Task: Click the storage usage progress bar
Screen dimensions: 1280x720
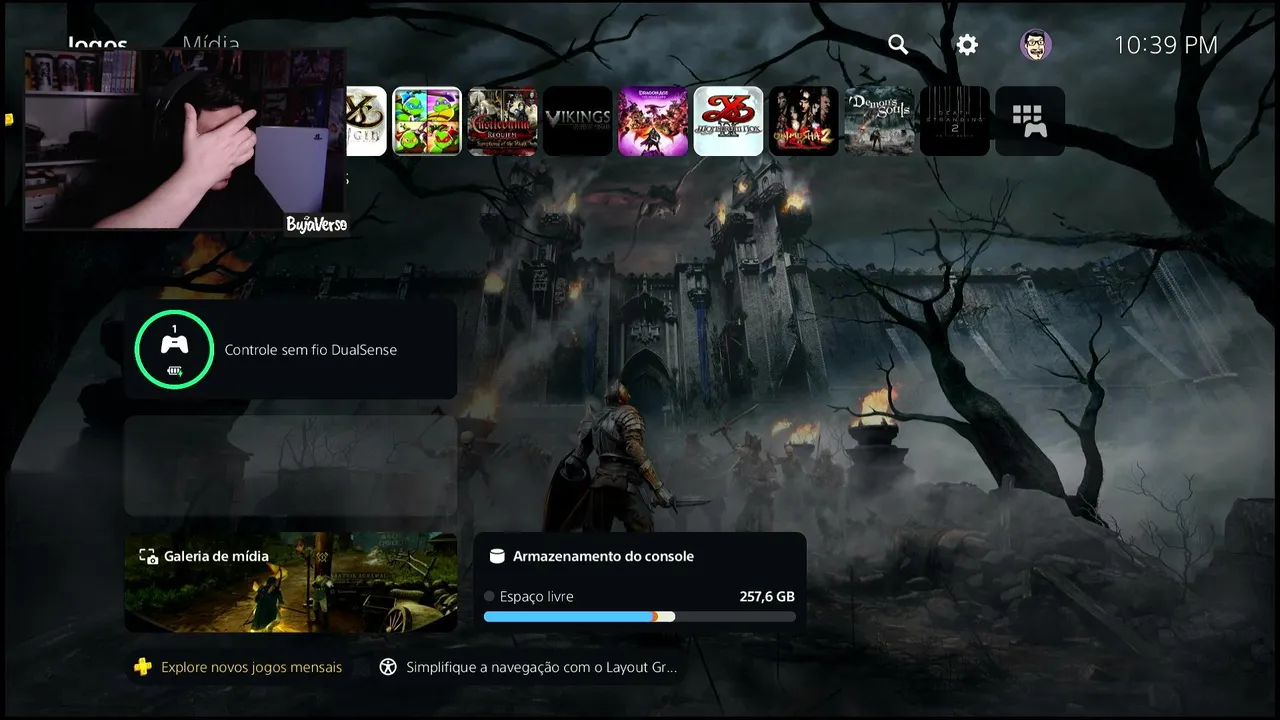Action: click(640, 617)
